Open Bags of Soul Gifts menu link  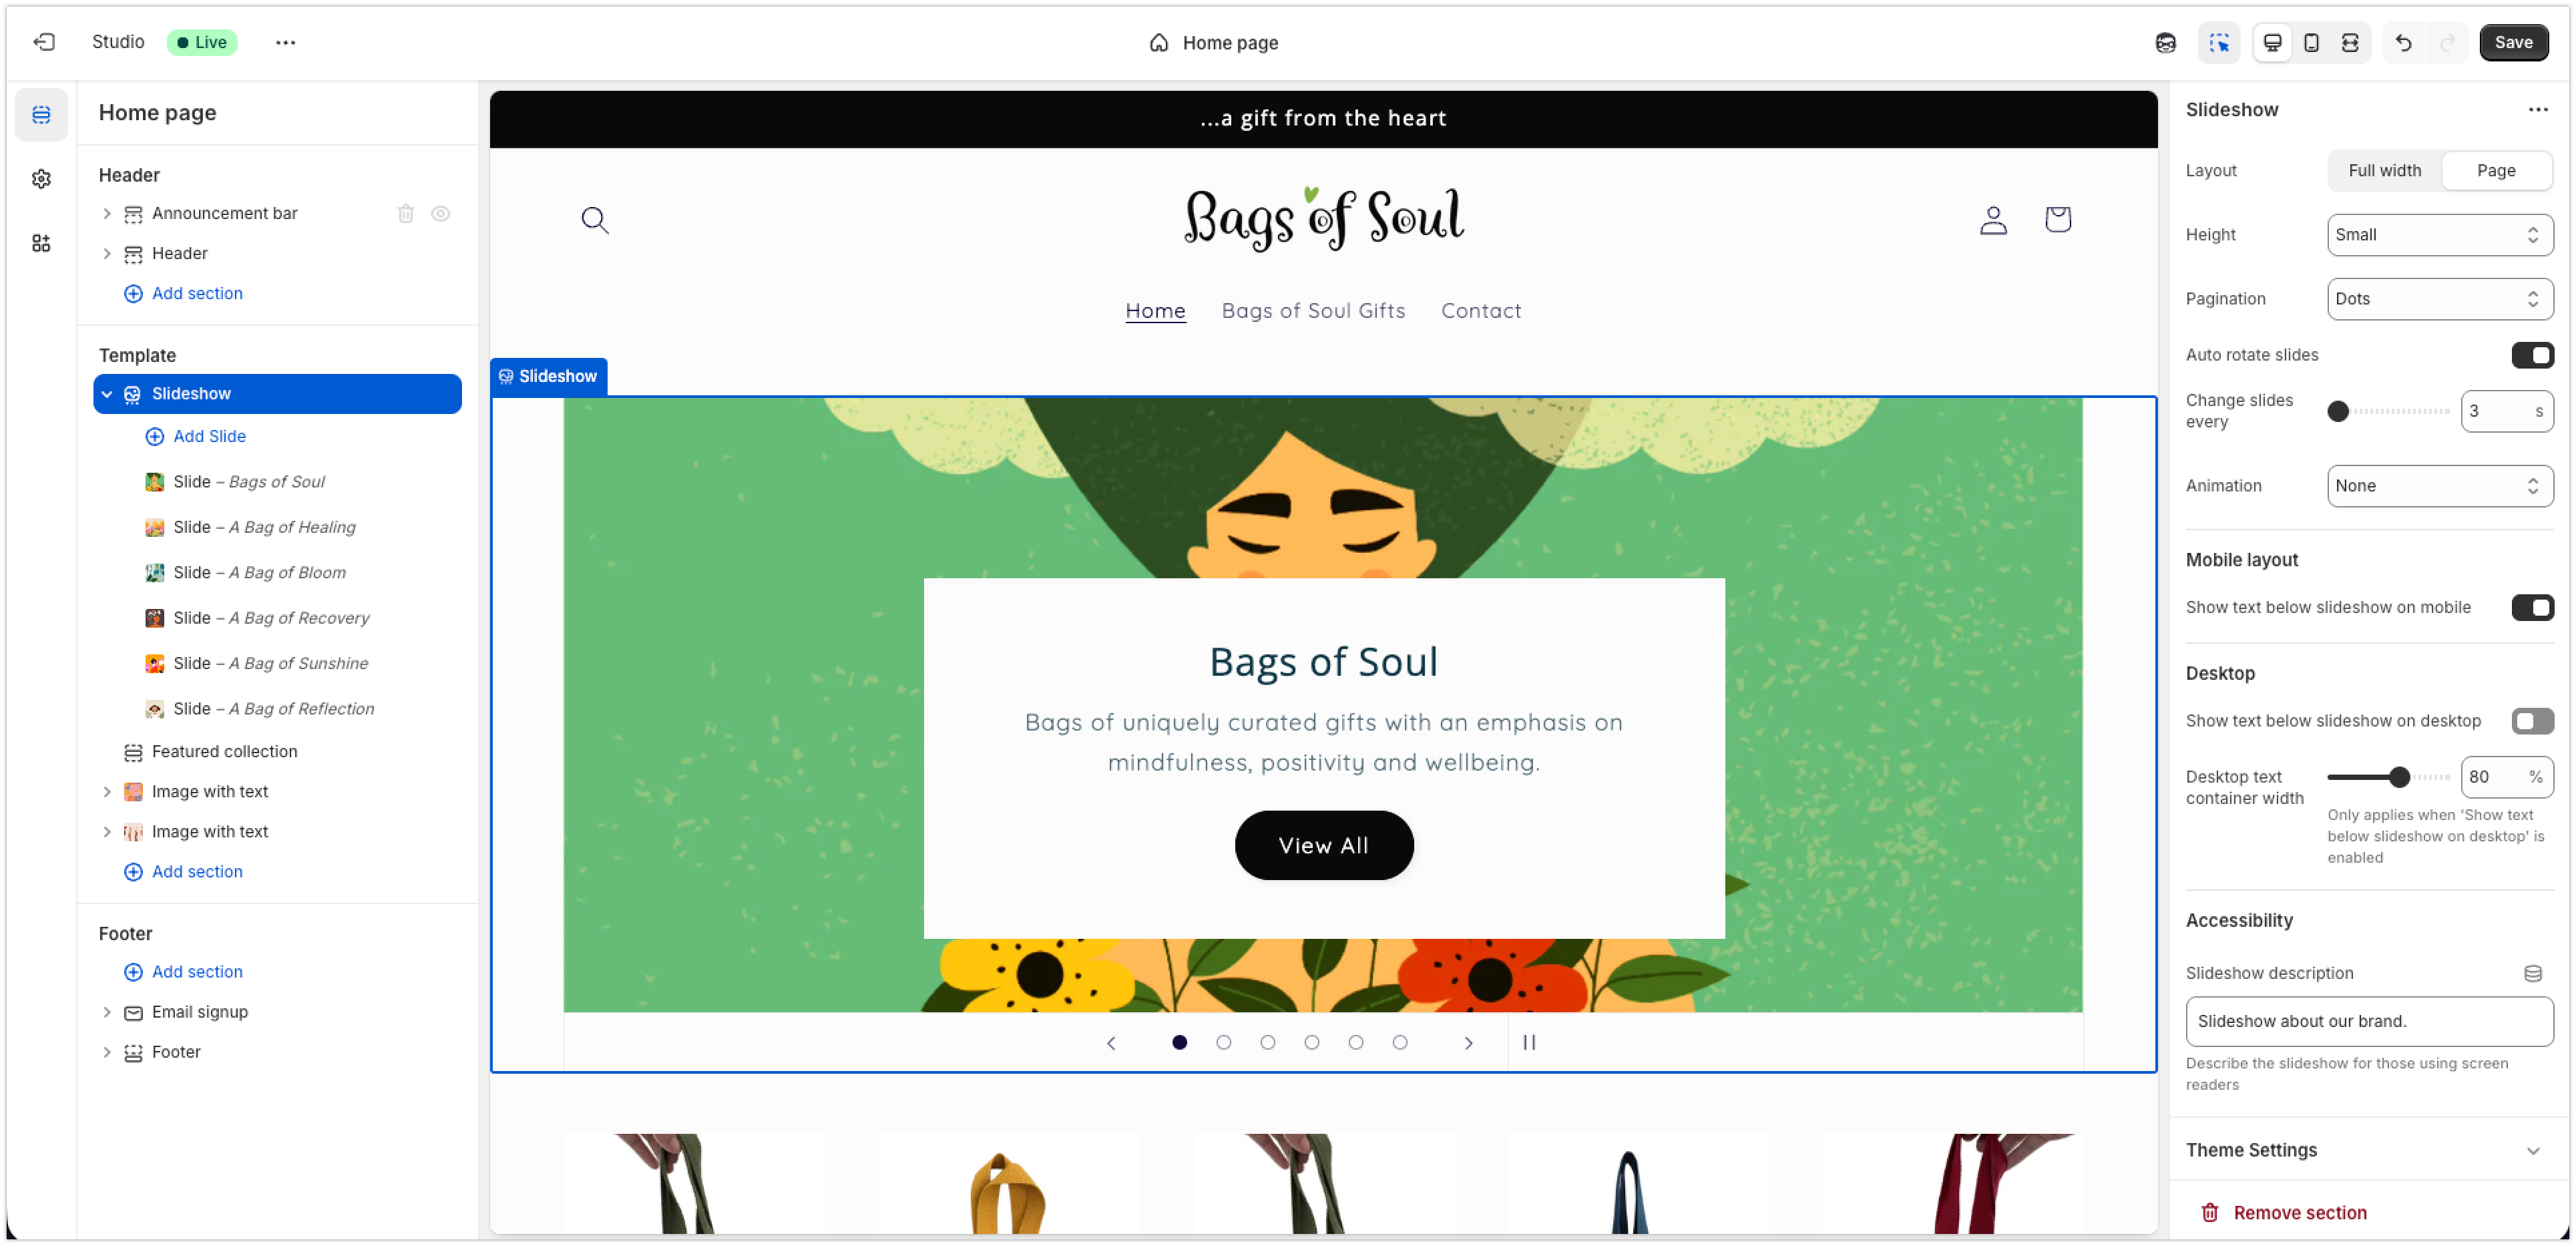point(1313,311)
